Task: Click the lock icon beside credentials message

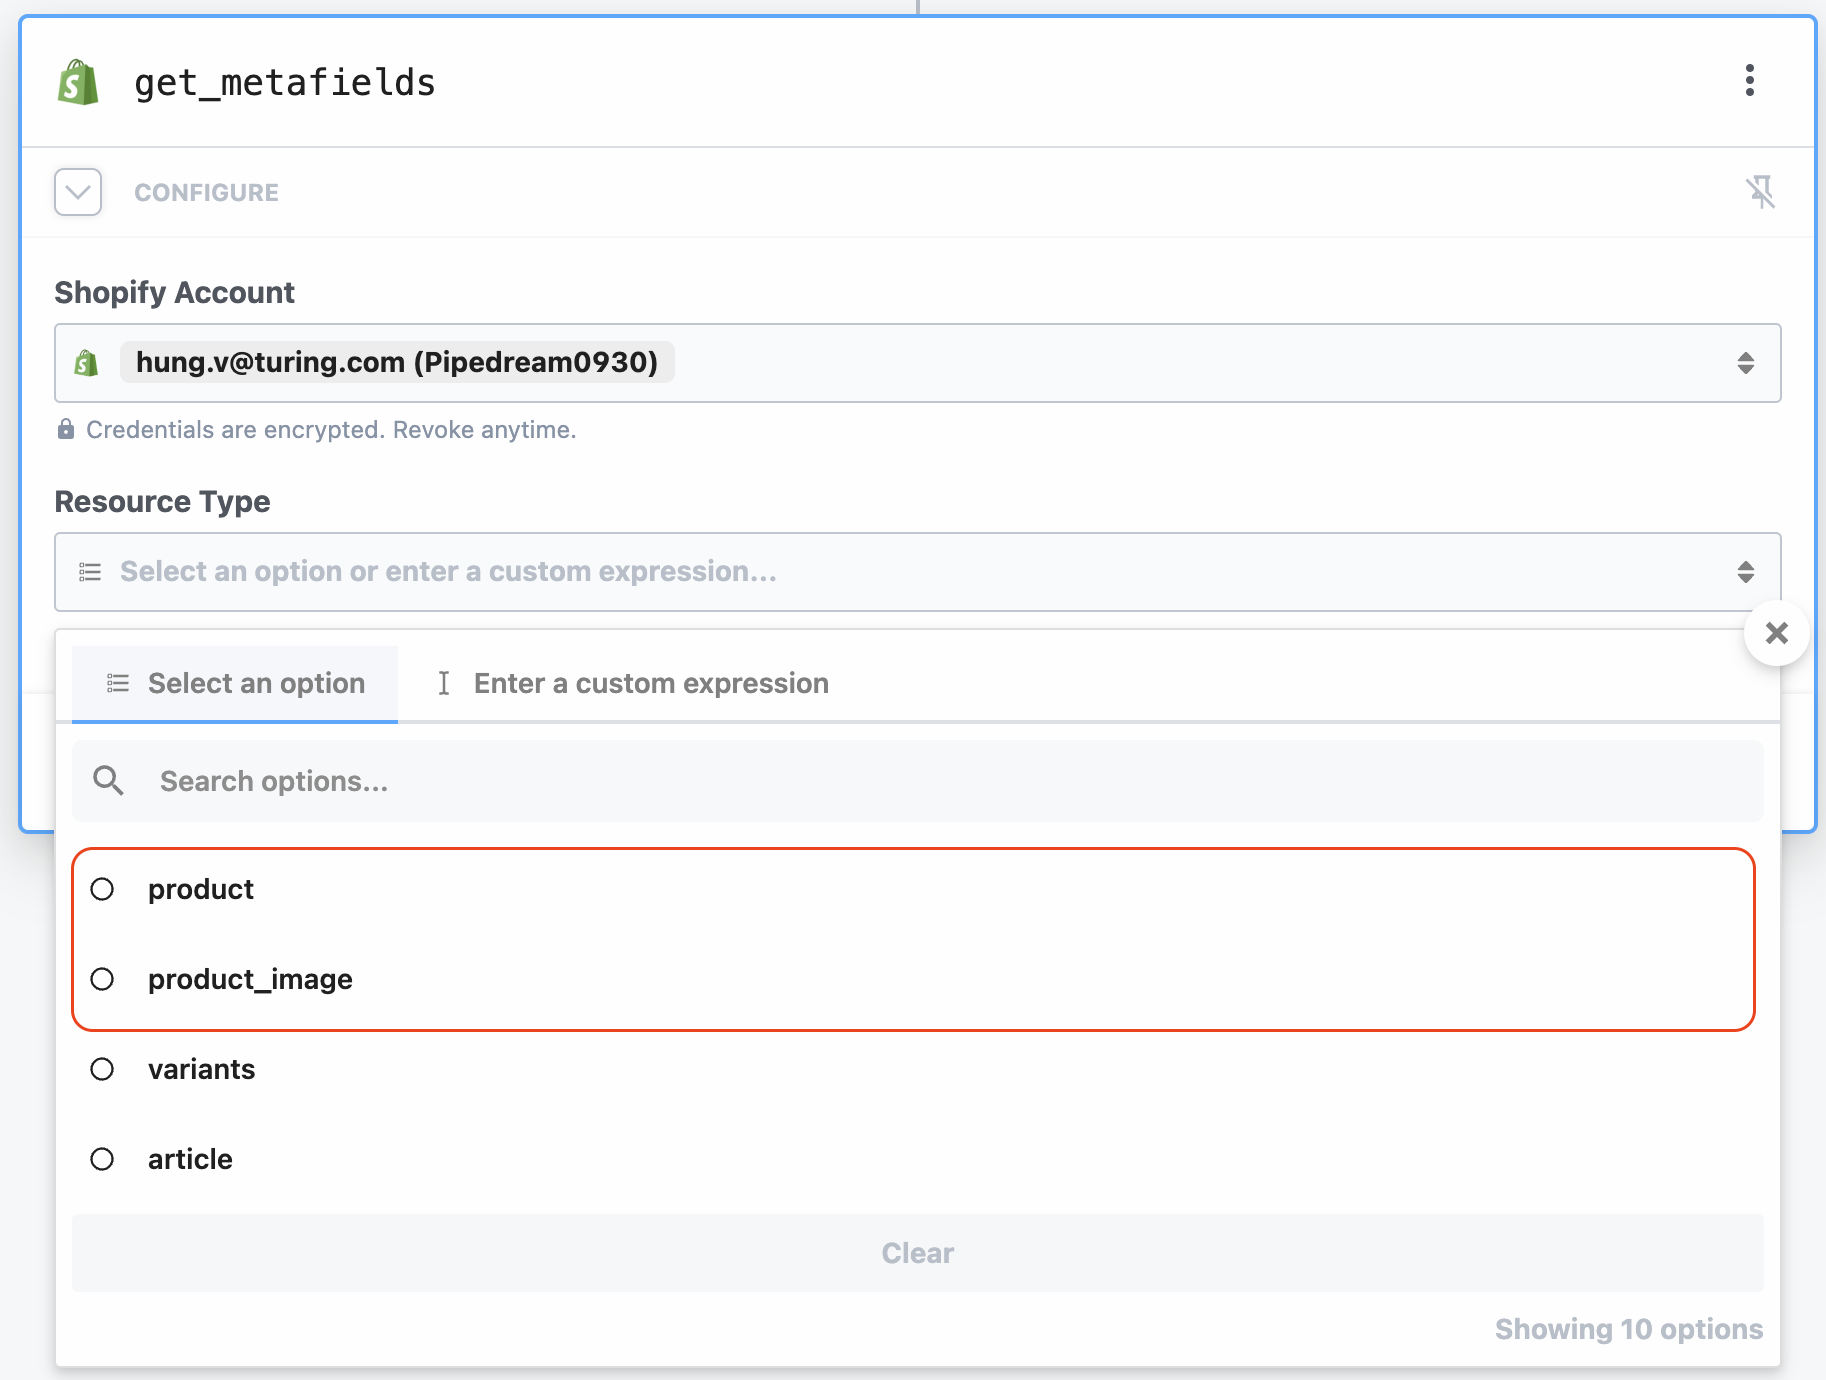Action: [x=65, y=429]
